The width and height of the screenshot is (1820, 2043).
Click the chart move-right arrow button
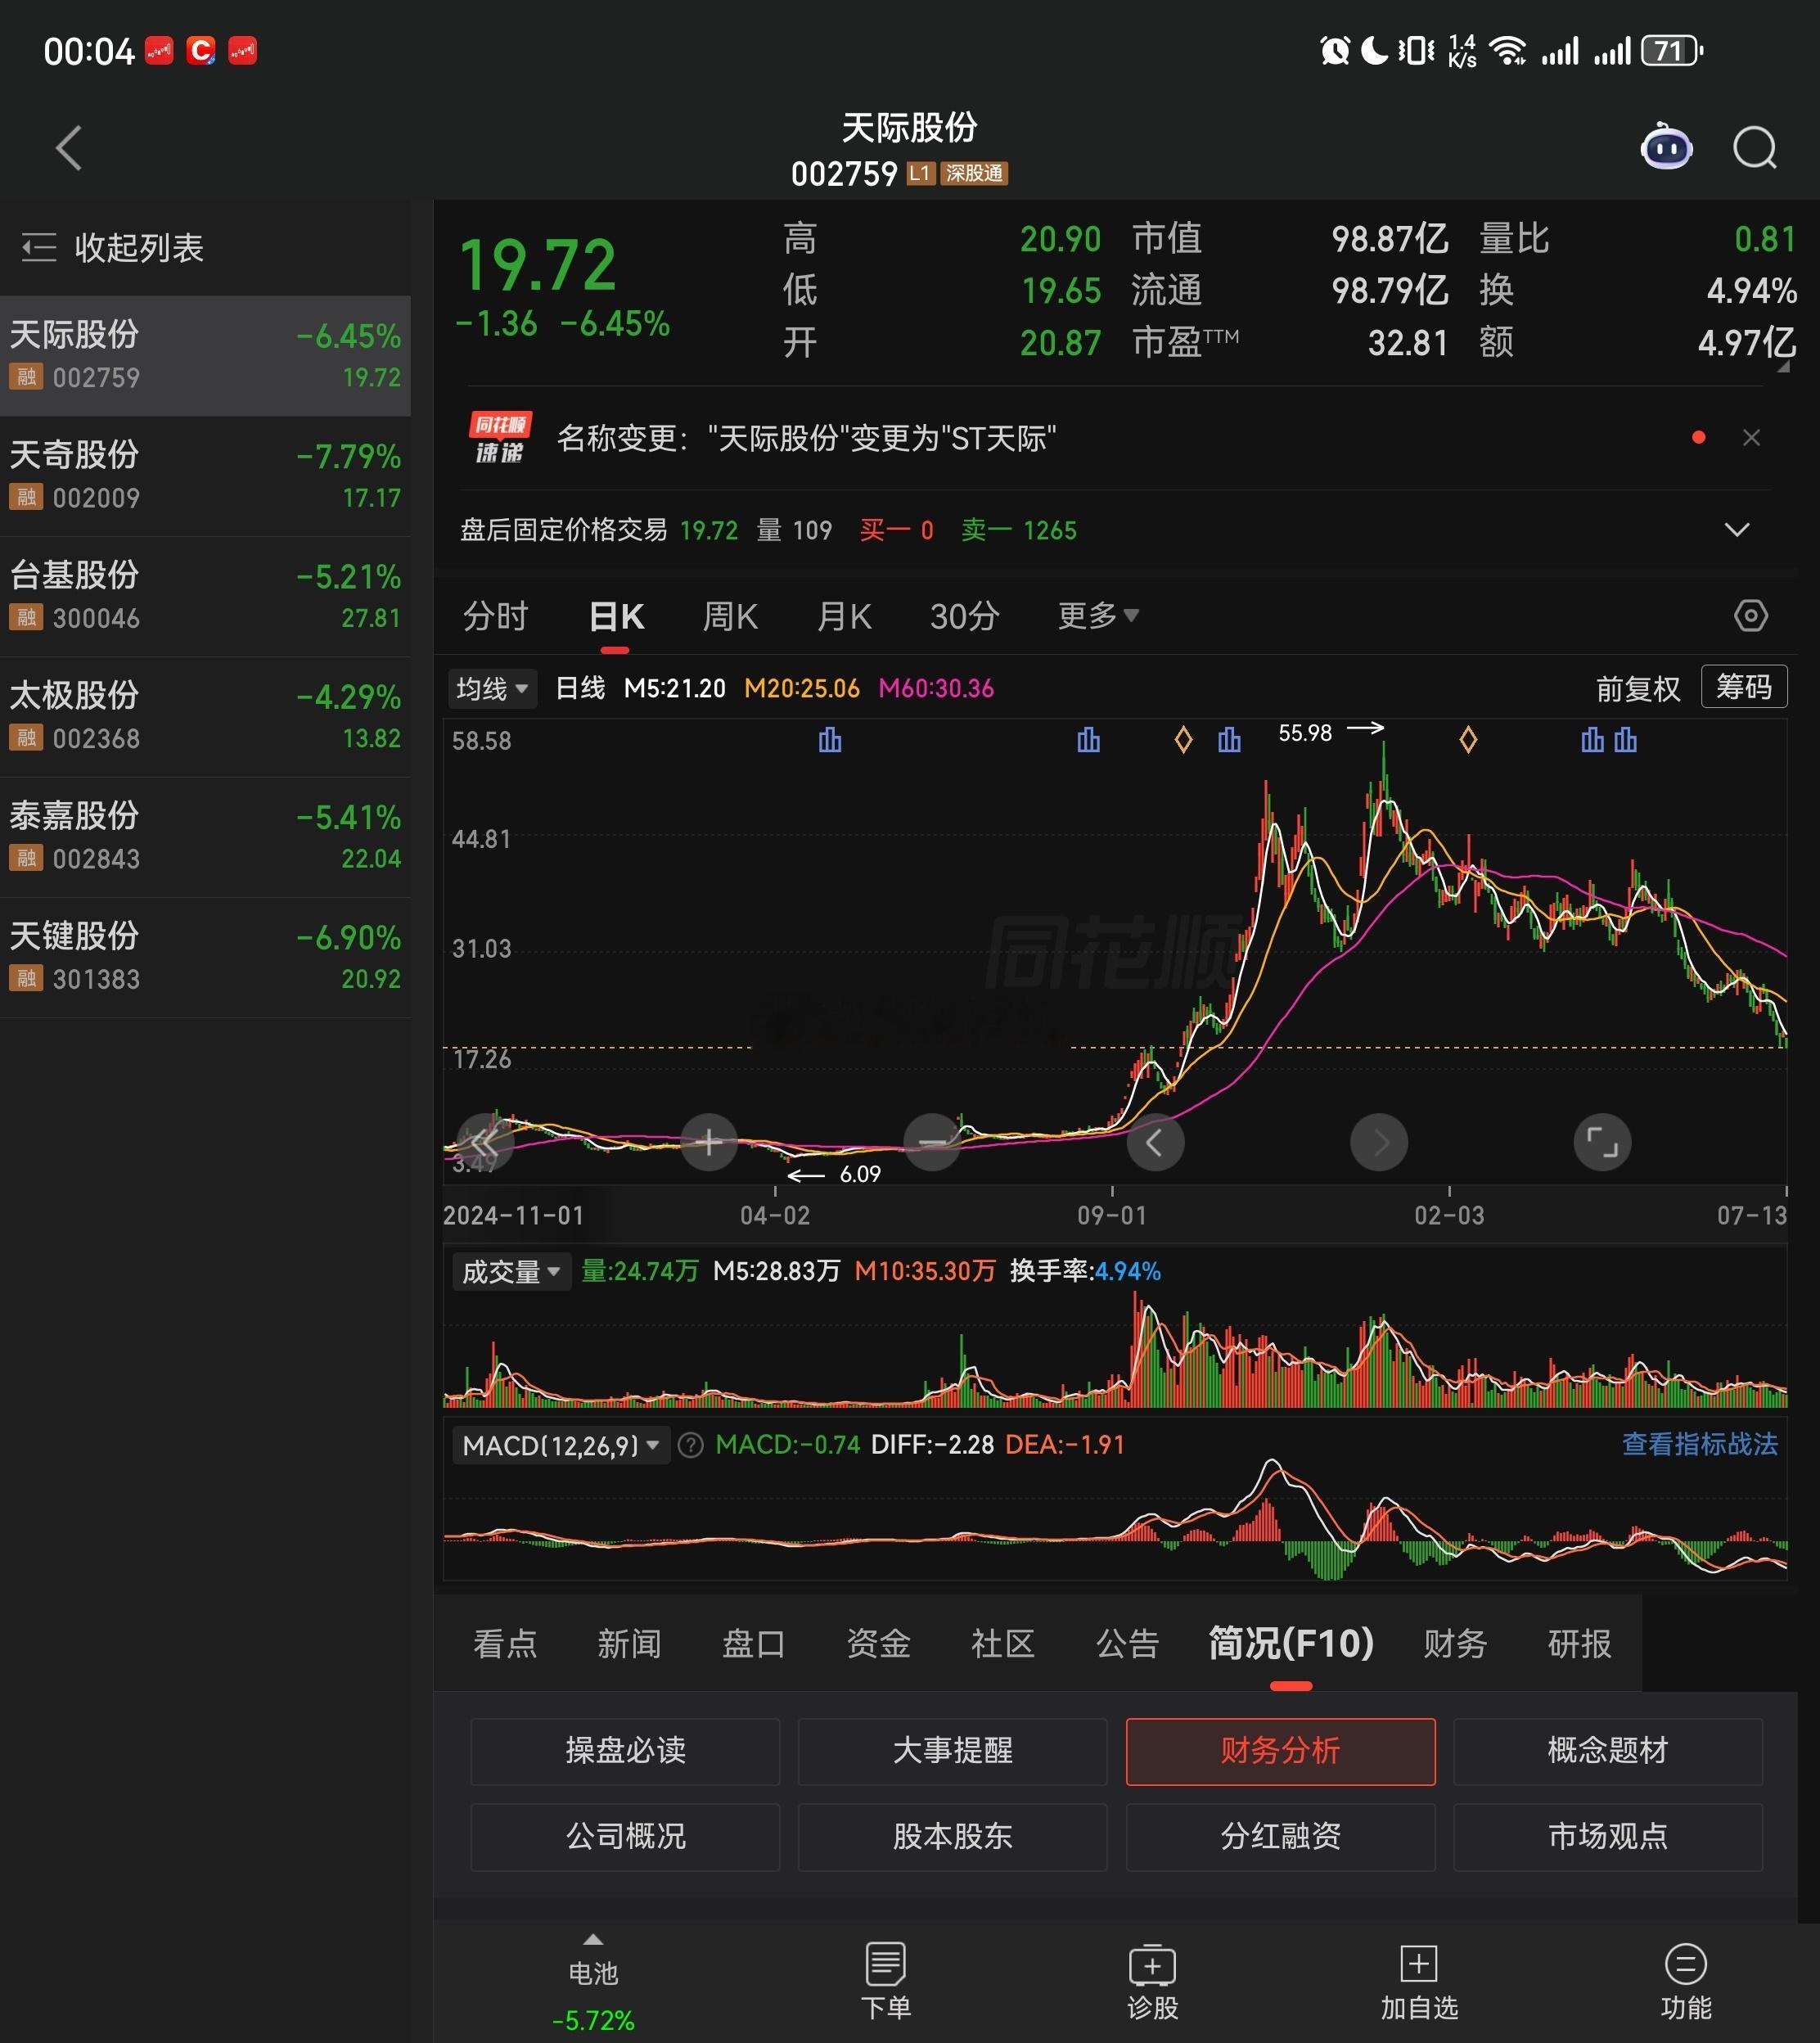1379,1142
